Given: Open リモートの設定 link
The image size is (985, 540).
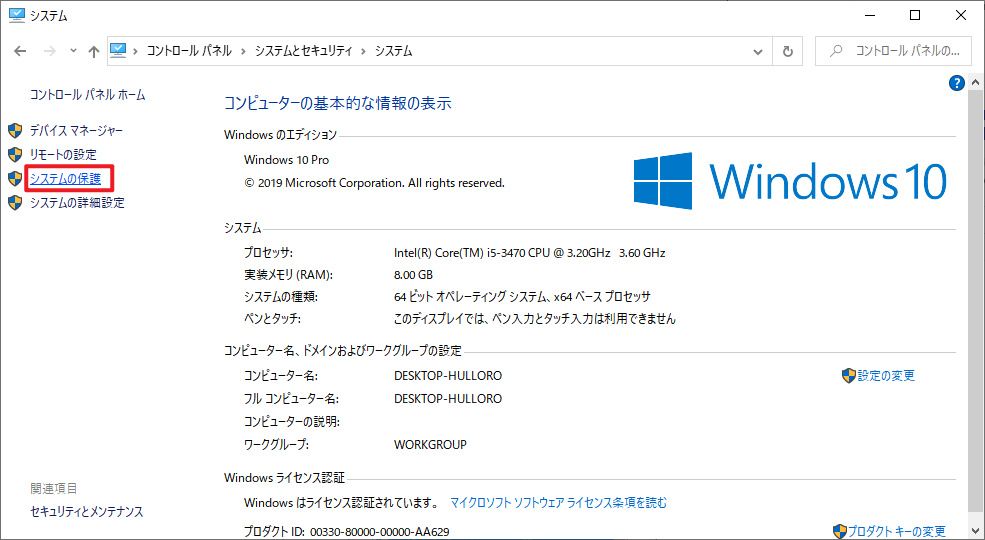Looking at the screenshot, I should tap(63, 154).
